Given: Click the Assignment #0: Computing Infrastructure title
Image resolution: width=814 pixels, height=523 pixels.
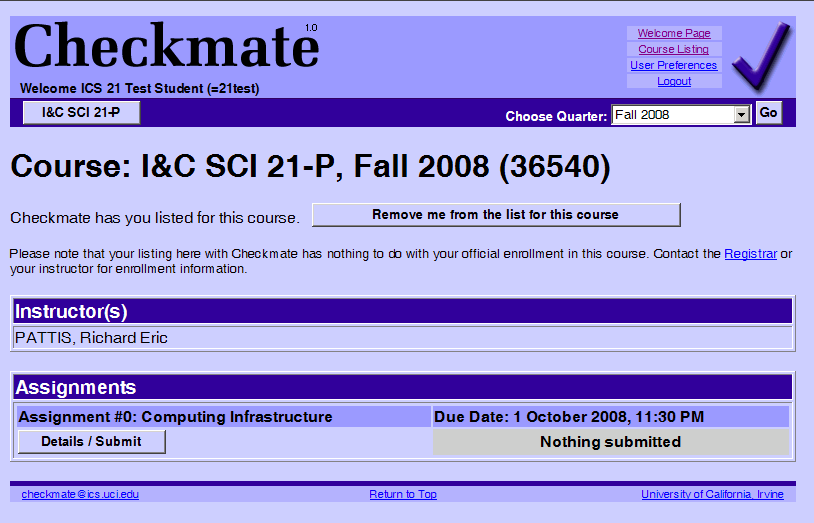Looking at the screenshot, I should pos(176,416).
